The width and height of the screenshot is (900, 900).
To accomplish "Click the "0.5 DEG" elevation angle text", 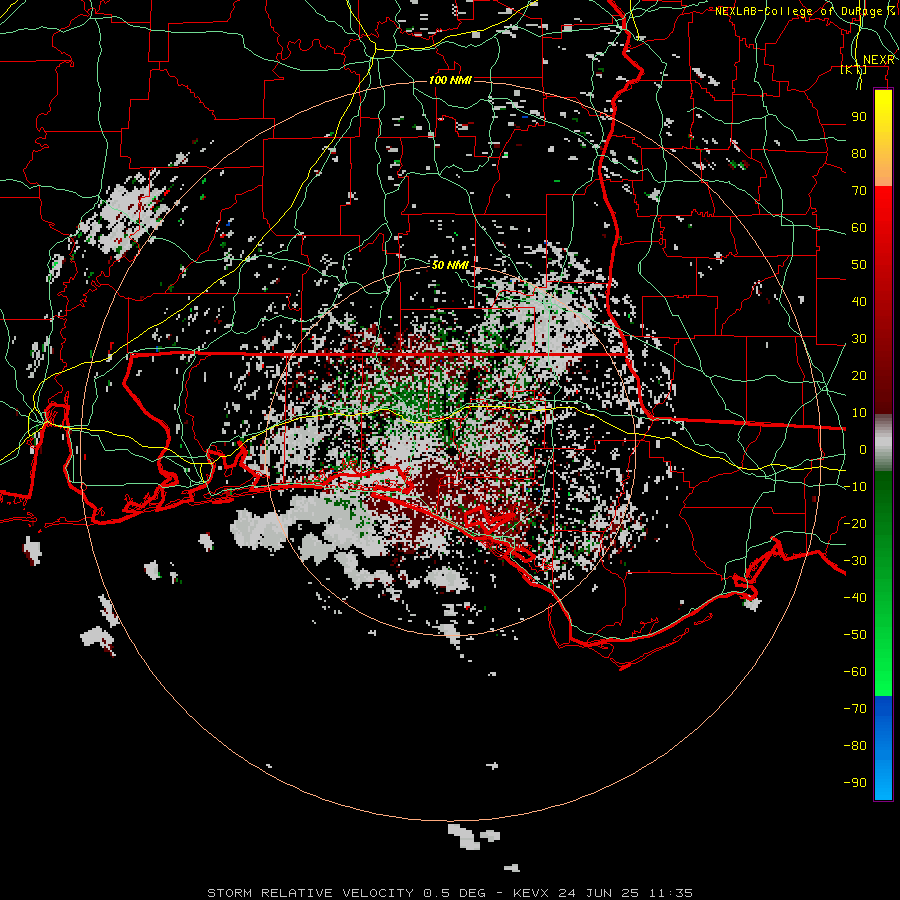I will click(455, 893).
